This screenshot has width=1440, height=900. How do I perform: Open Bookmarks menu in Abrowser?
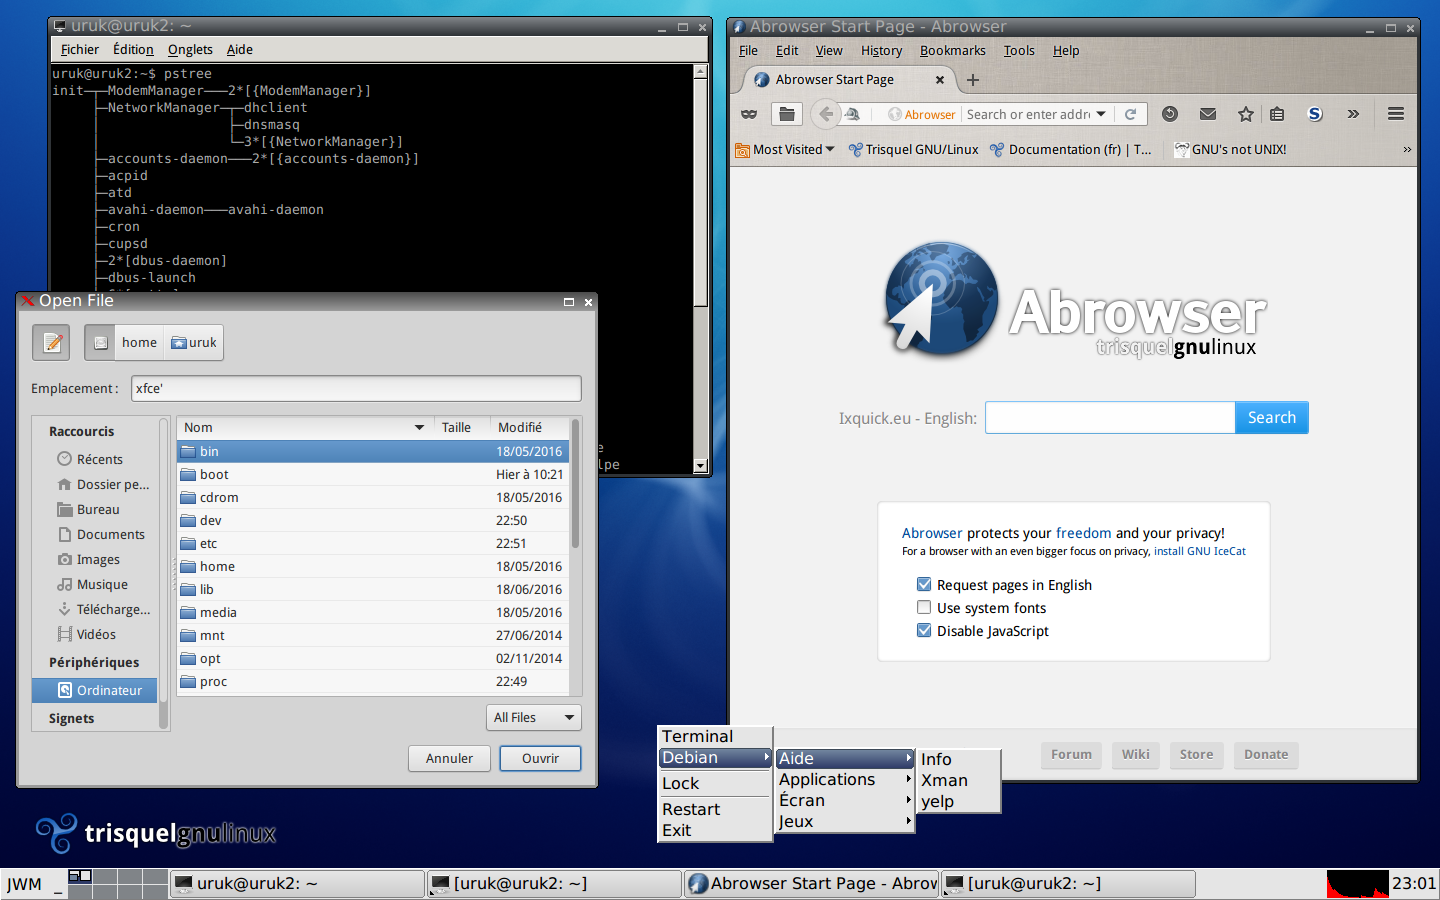click(952, 50)
